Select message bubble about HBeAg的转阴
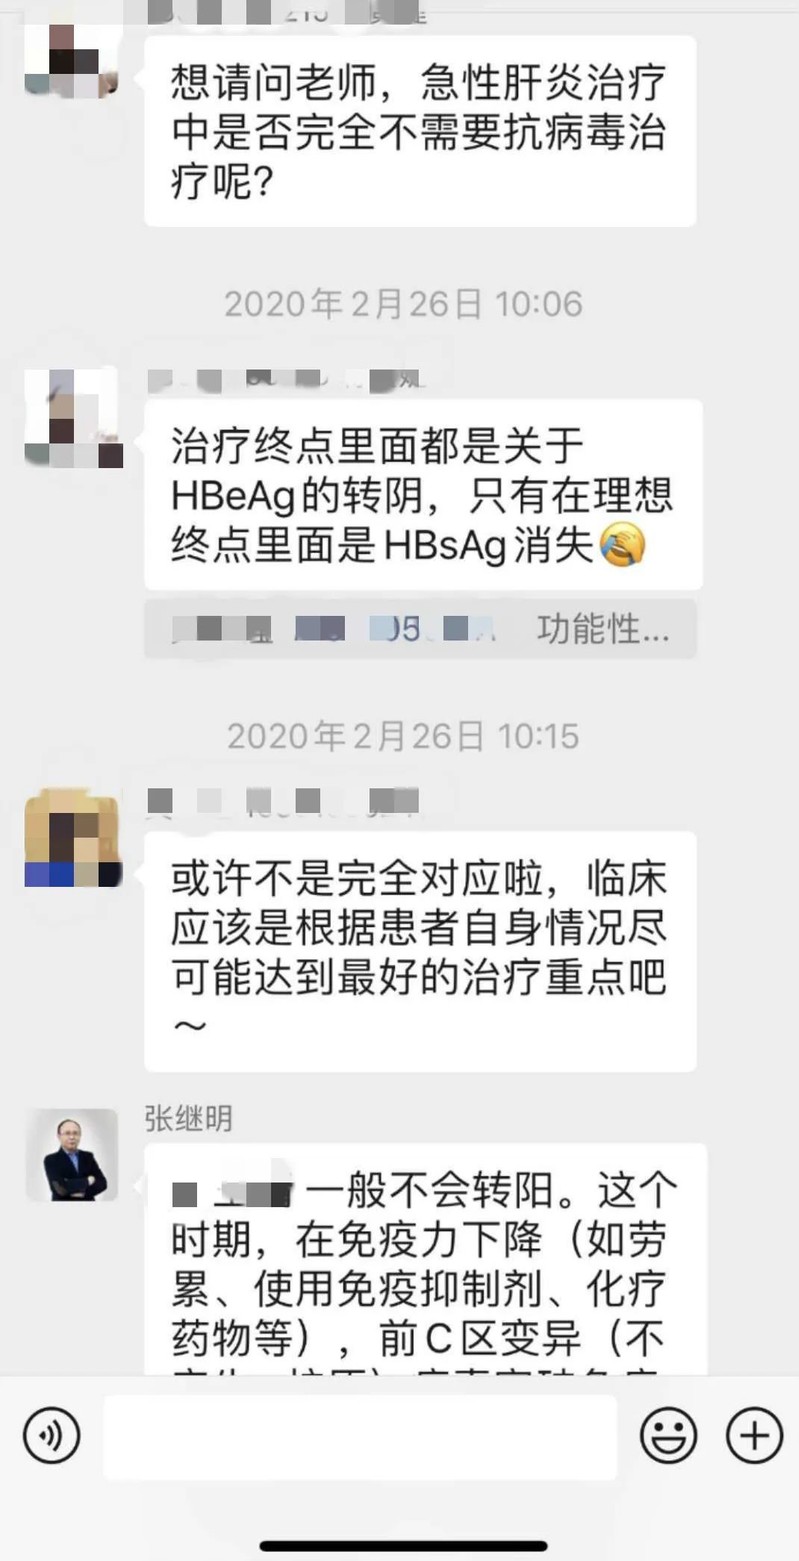This screenshot has width=799, height=1561. click(423, 494)
